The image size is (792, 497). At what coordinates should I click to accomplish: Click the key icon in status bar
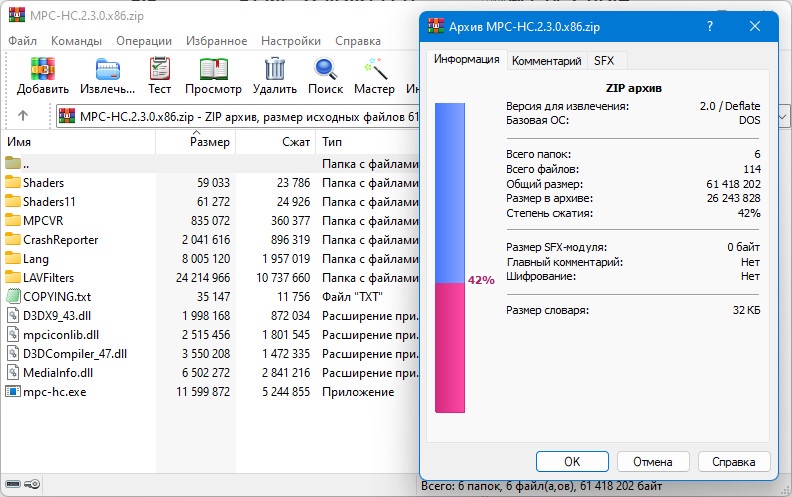[32, 484]
